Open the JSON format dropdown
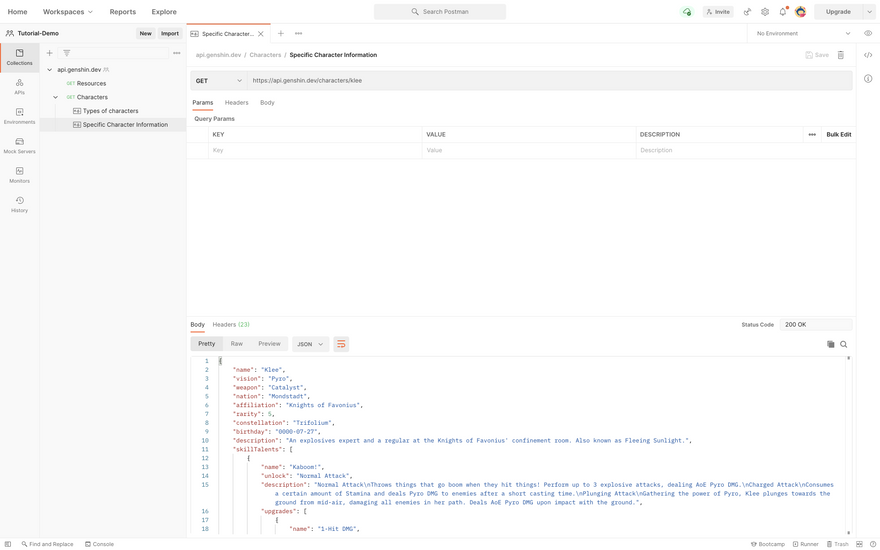The width and height of the screenshot is (880, 550). point(310,344)
